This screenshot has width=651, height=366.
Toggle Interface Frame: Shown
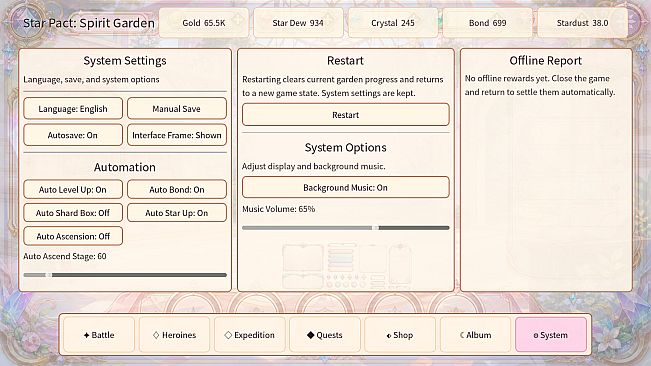177,135
